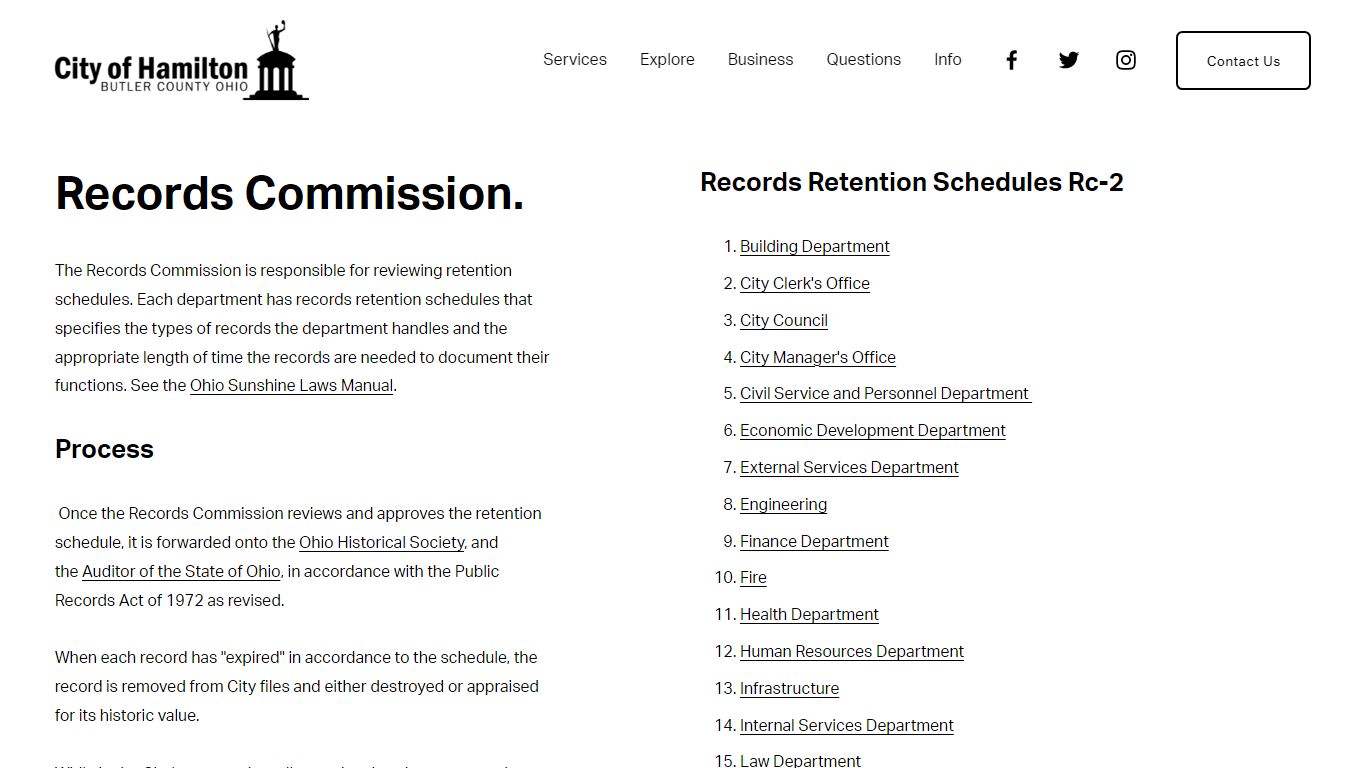Open the City of Hamilton logo home link
The width and height of the screenshot is (1366, 768).
(x=181, y=61)
